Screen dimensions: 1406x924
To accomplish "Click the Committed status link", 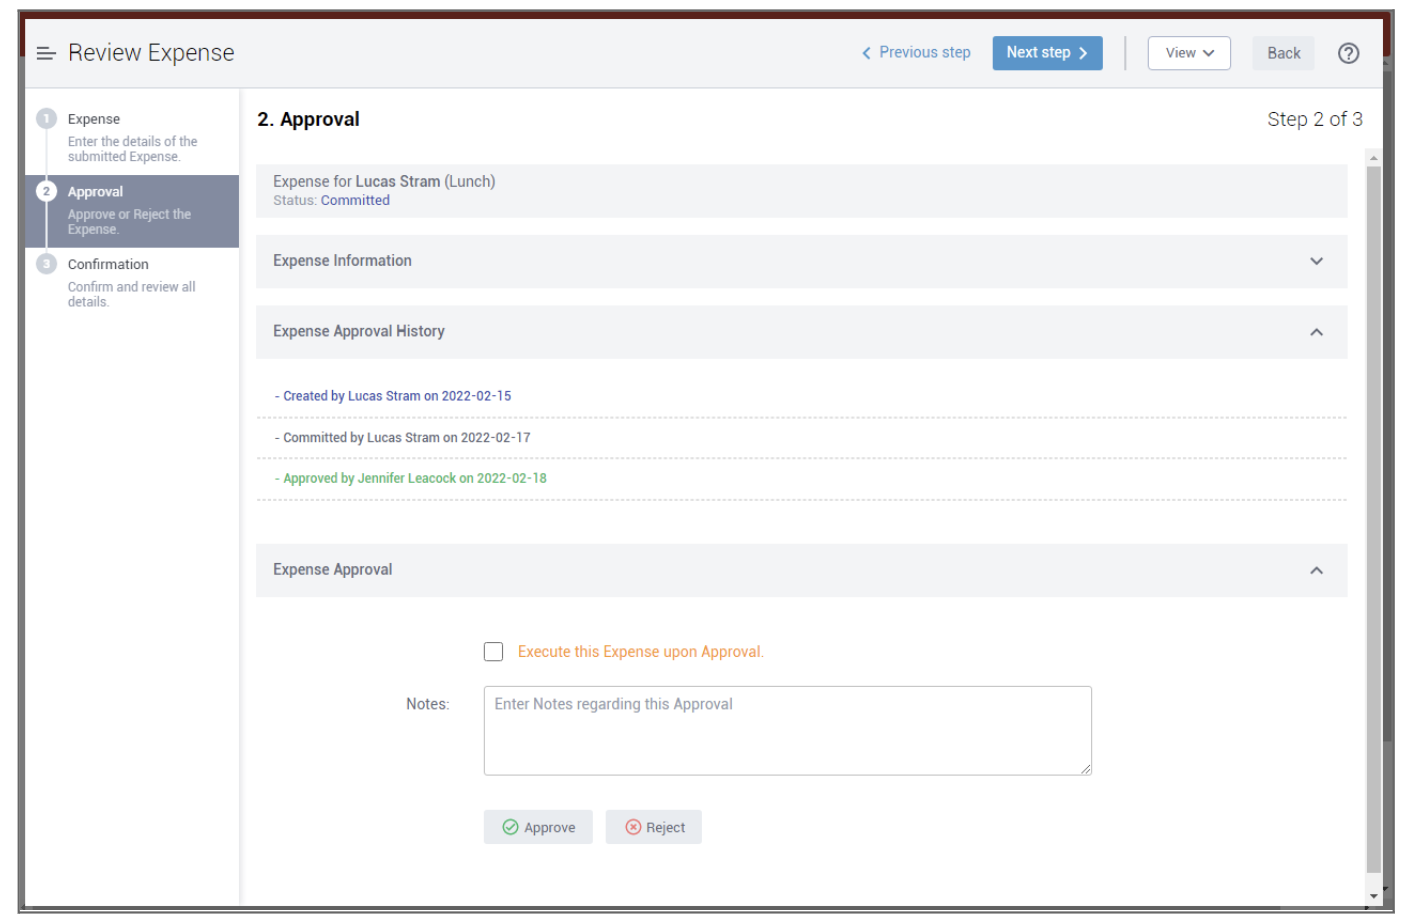I will point(355,200).
